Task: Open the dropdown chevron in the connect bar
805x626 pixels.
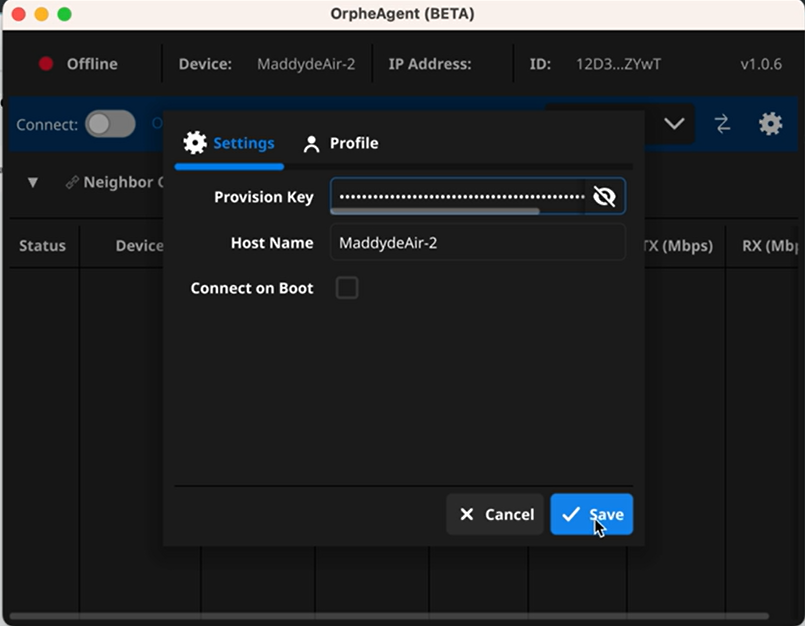Action: (674, 124)
